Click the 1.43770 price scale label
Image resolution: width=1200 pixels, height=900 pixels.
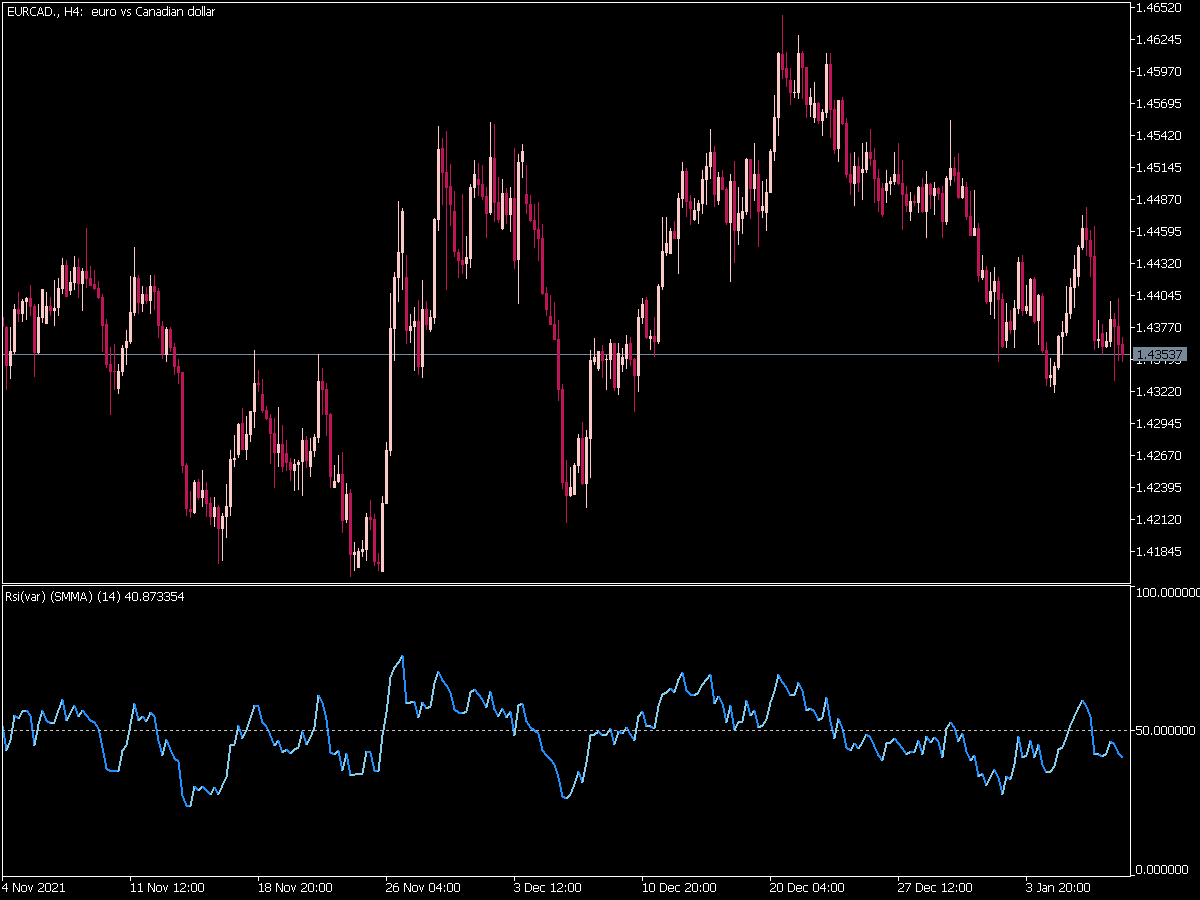point(1161,328)
